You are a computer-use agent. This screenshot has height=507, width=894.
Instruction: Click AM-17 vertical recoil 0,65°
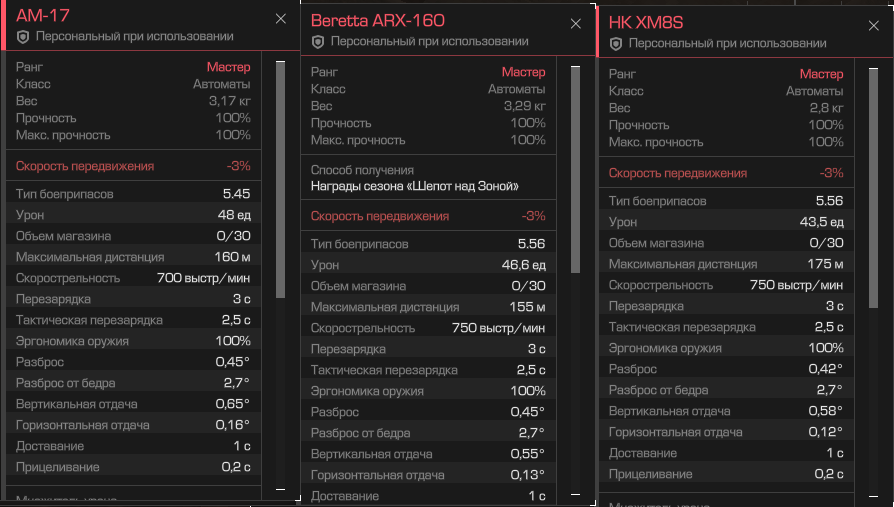click(233, 404)
